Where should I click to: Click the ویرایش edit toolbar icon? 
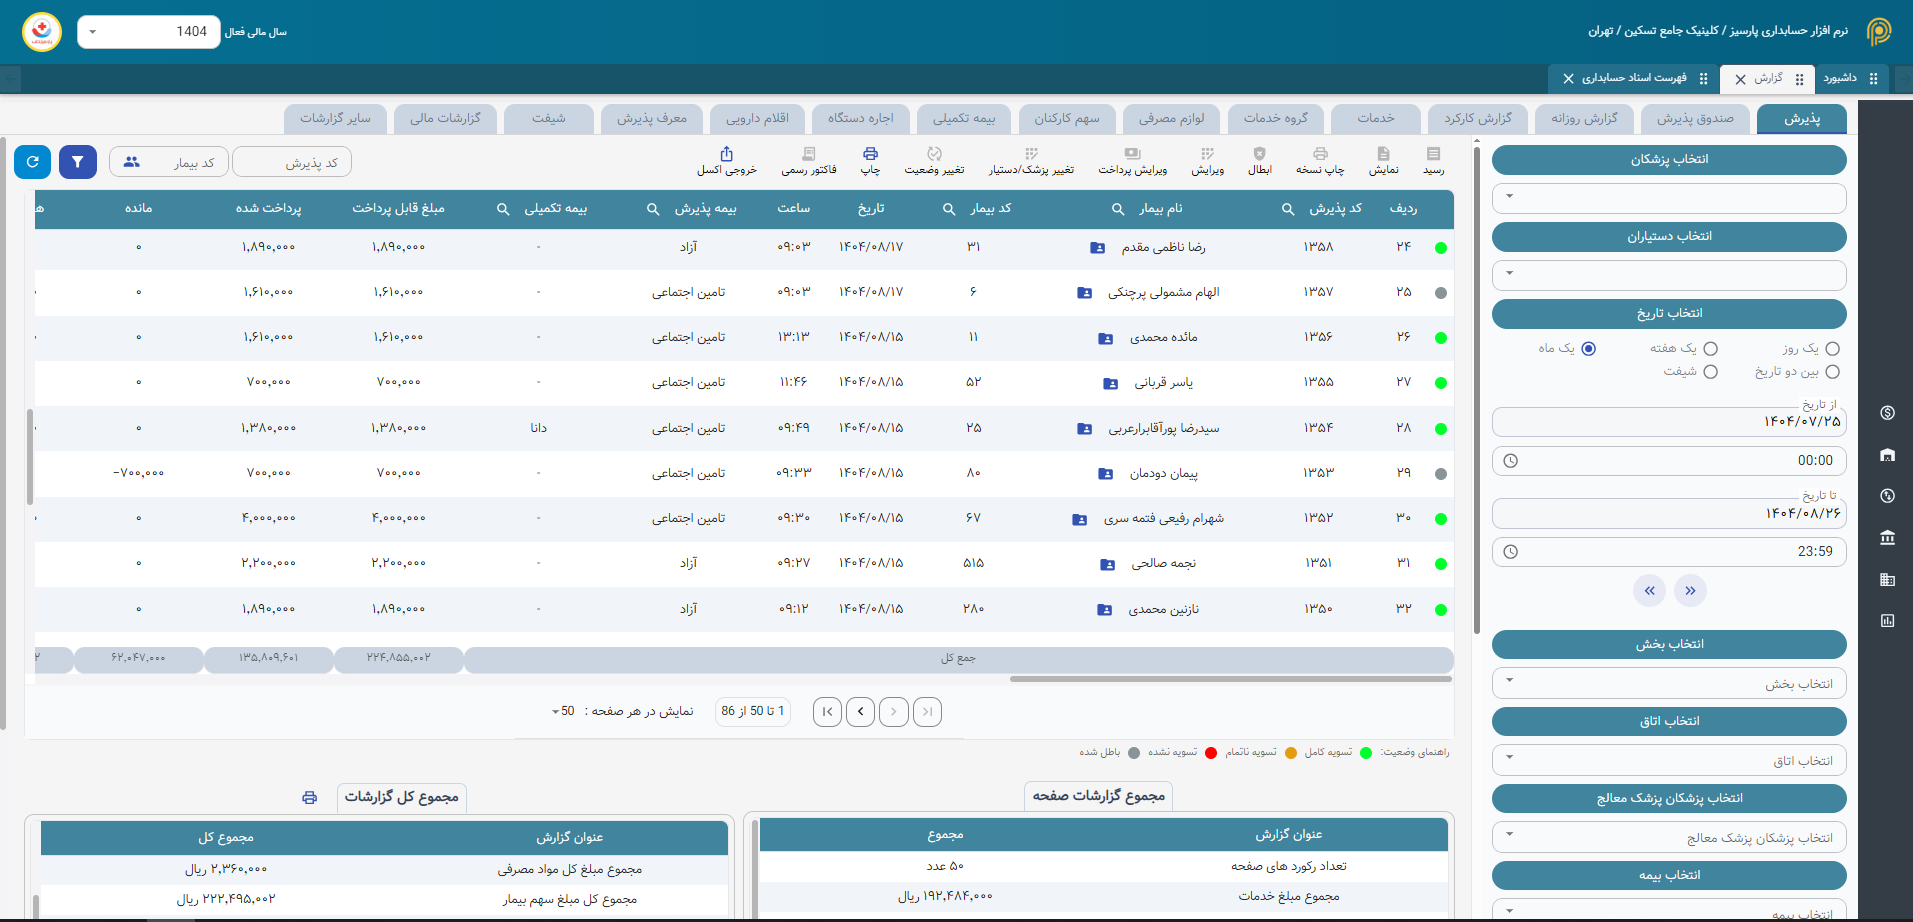(1207, 154)
